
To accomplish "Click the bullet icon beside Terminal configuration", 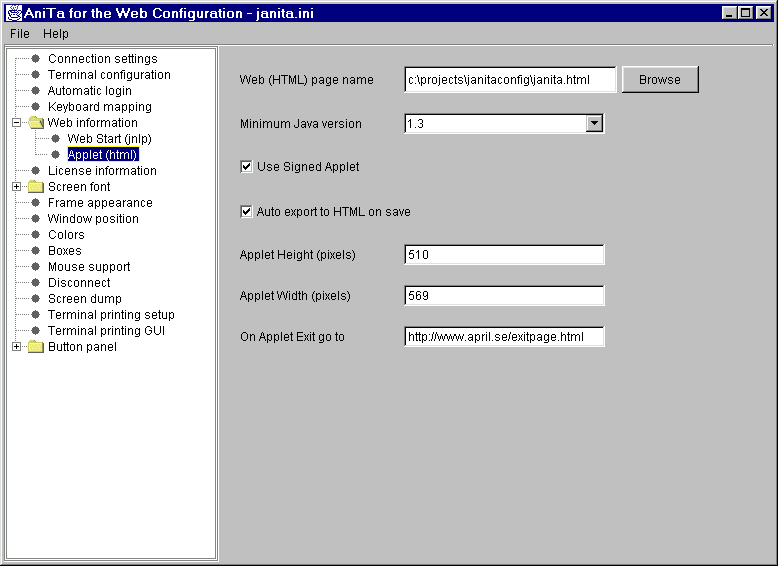I will pyautogui.click(x=36, y=74).
